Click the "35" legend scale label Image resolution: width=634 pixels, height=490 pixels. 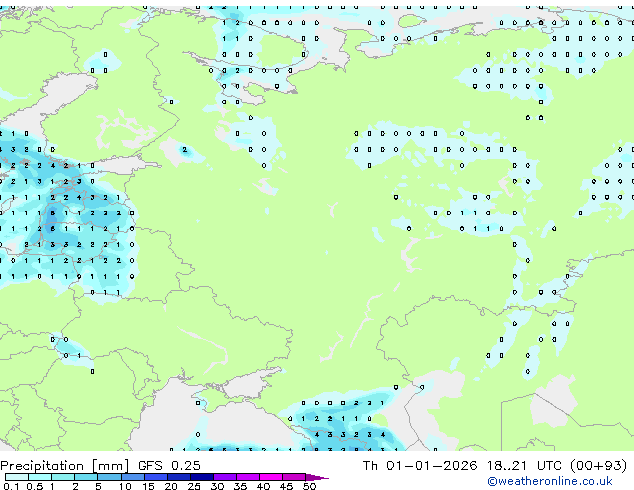point(240,486)
